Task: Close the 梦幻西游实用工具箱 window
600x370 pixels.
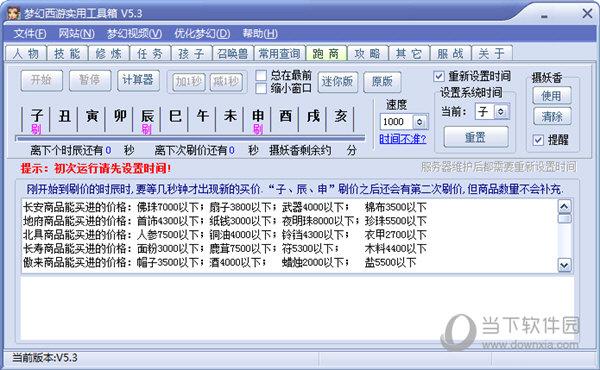Action: pos(587,14)
